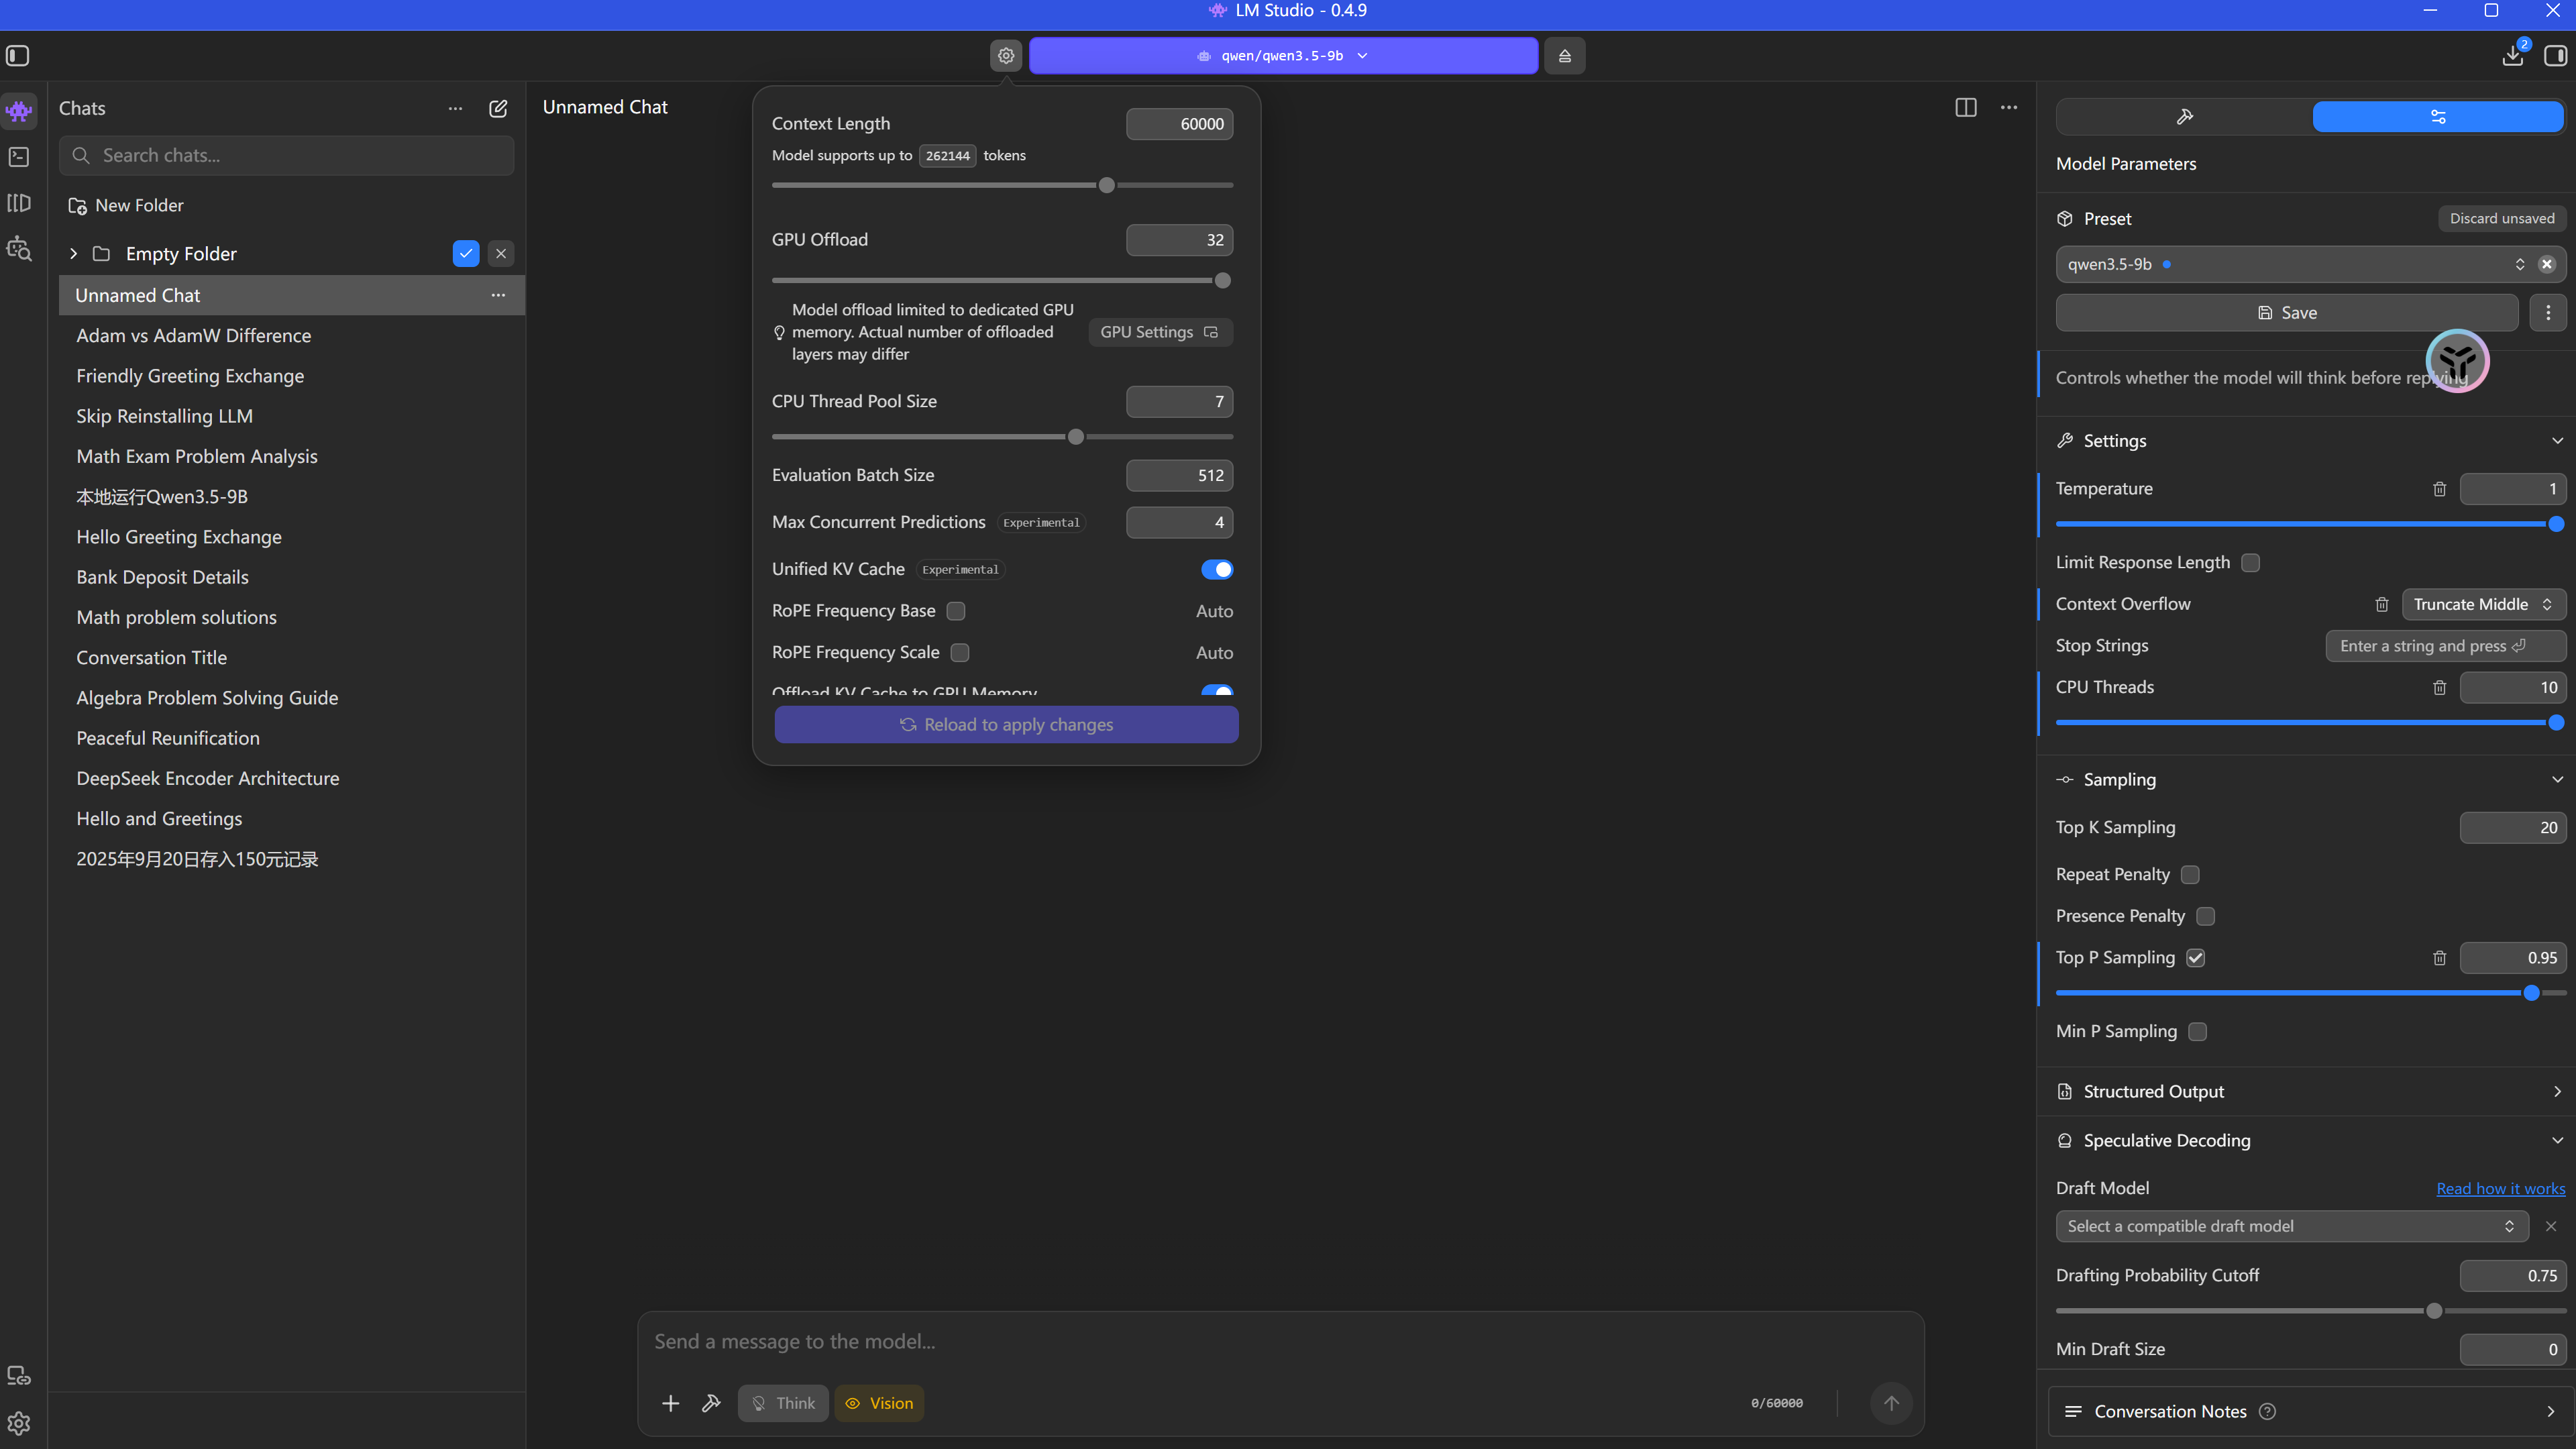Image resolution: width=2576 pixels, height=1449 pixels.
Task: Open the Developer terminal view icon
Action: point(19,157)
